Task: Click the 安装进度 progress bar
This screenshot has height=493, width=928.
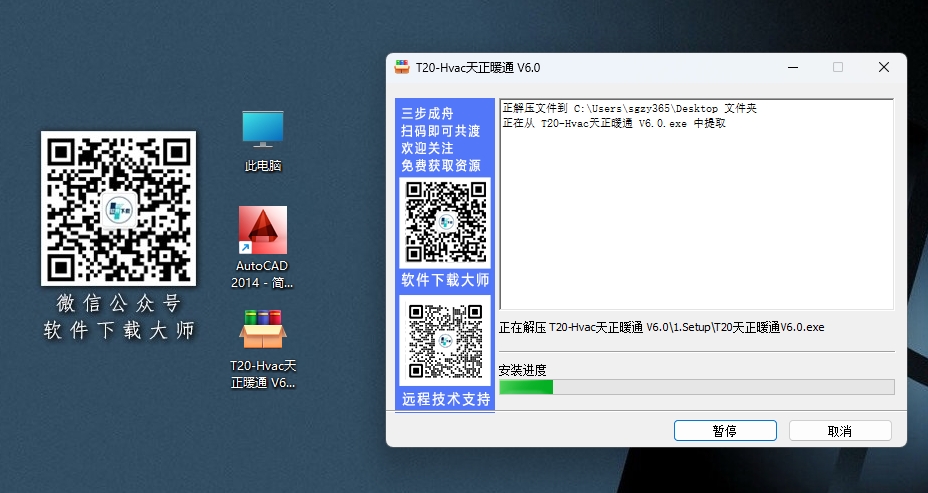Action: [x=697, y=387]
